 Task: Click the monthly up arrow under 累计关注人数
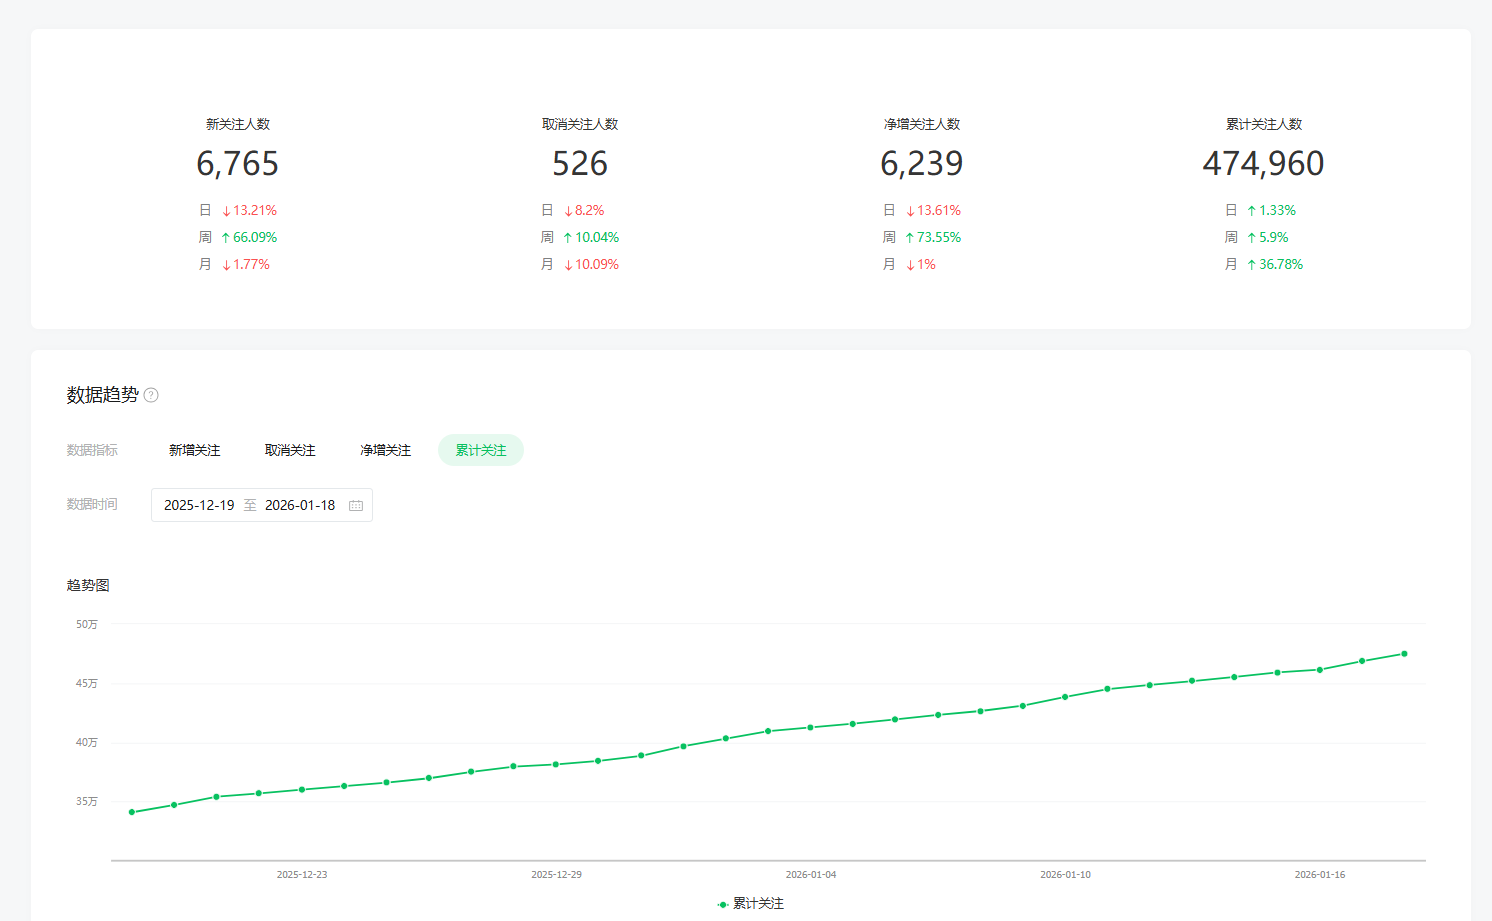coord(1251,265)
